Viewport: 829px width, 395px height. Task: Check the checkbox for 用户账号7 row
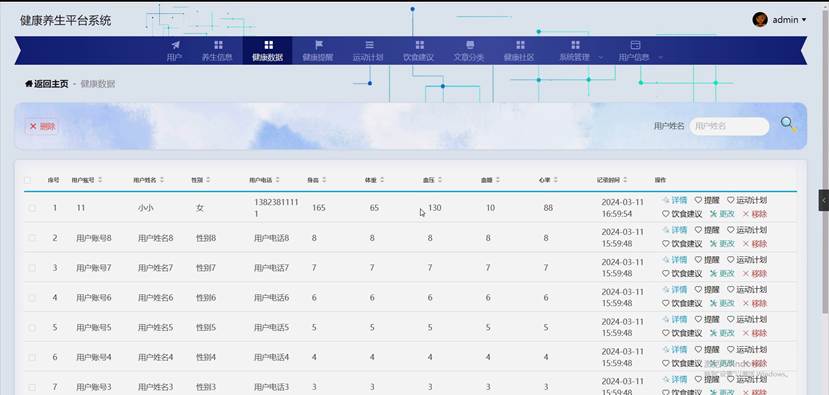point(32,268)
